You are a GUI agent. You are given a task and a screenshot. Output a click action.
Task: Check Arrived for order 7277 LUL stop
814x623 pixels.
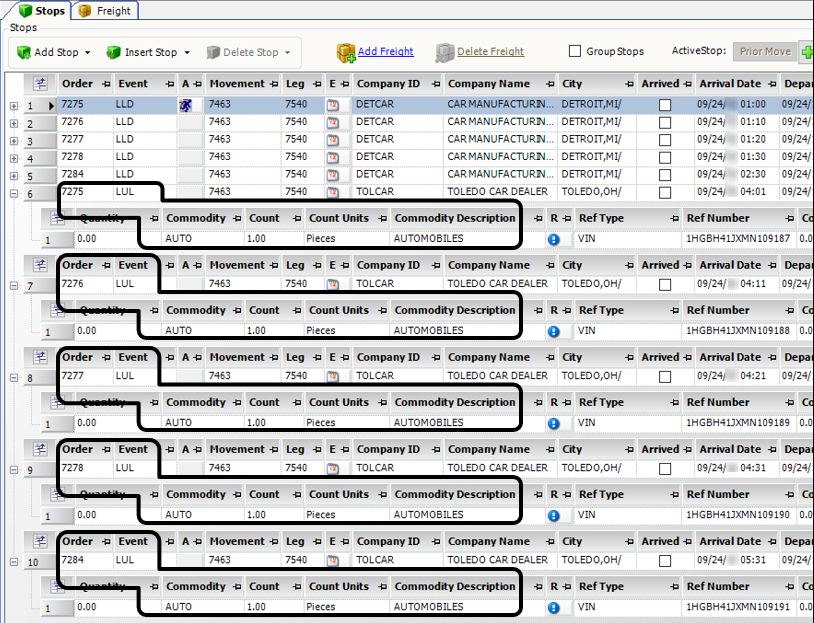664,377
